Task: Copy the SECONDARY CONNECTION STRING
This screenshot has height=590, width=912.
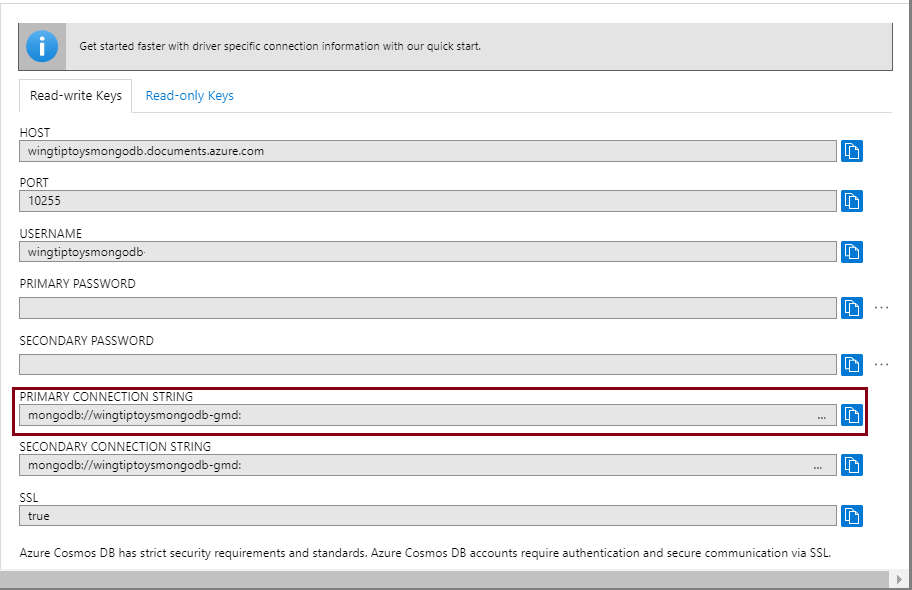Action: point(852,465)
